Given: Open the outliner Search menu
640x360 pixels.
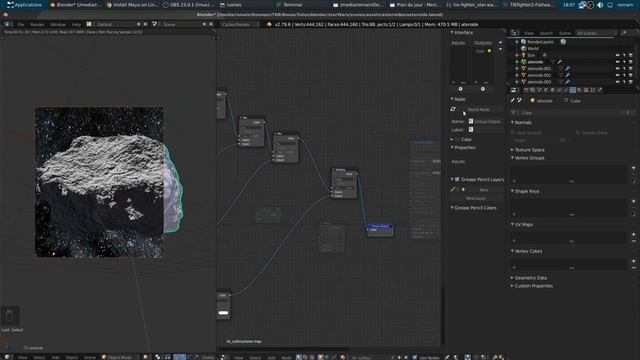Looking at the screenshot, I should (546, 33).
